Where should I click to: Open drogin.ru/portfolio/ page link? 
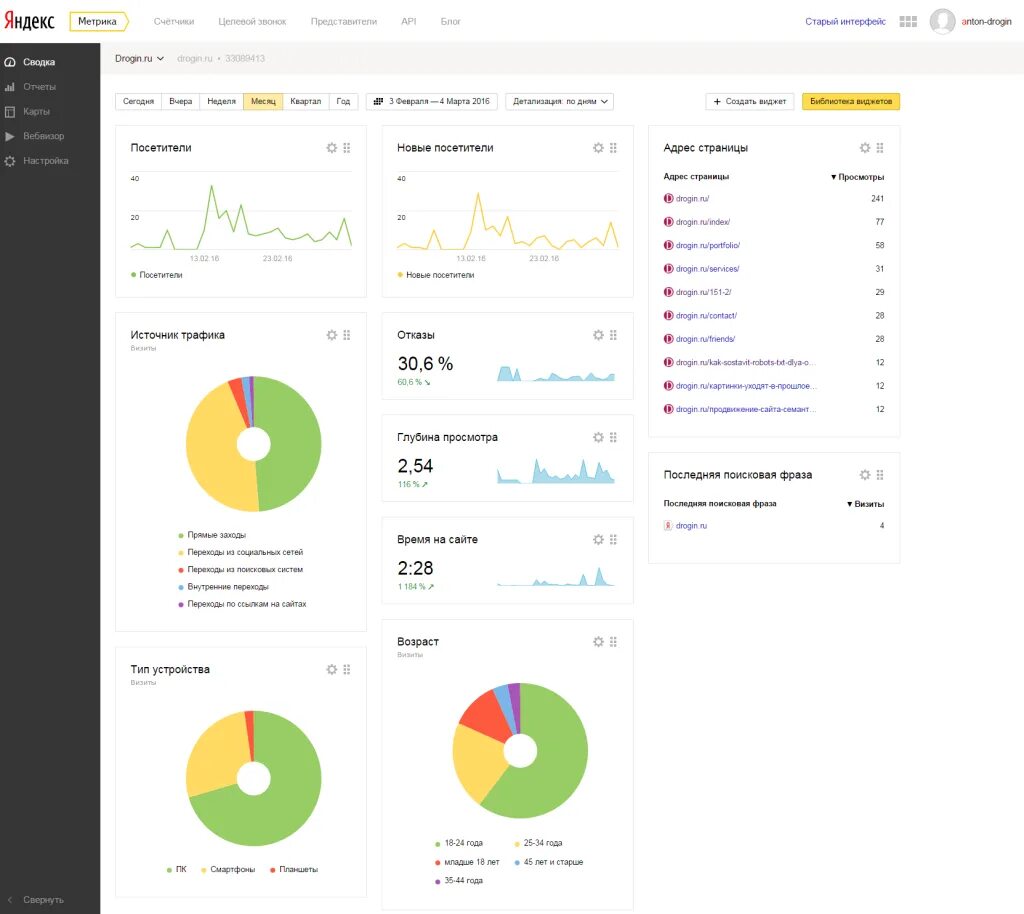[707, 245]
